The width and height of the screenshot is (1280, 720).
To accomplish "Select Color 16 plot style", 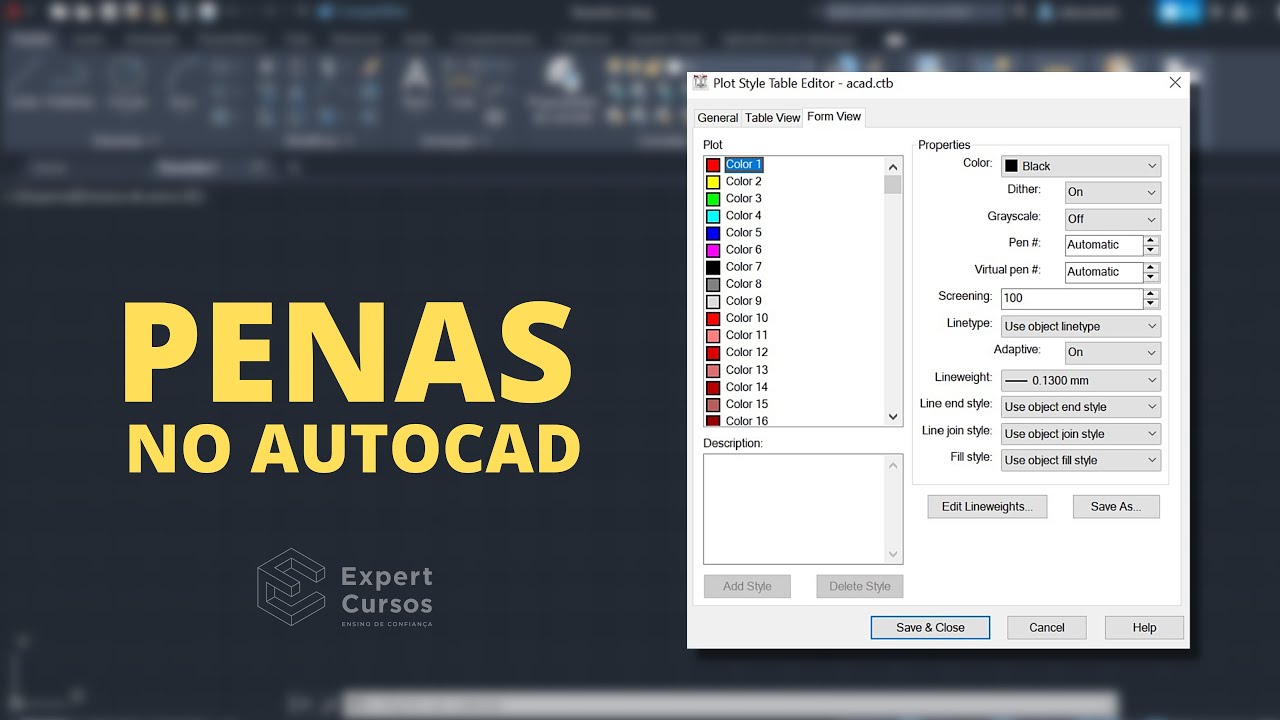I will [747, 420].
